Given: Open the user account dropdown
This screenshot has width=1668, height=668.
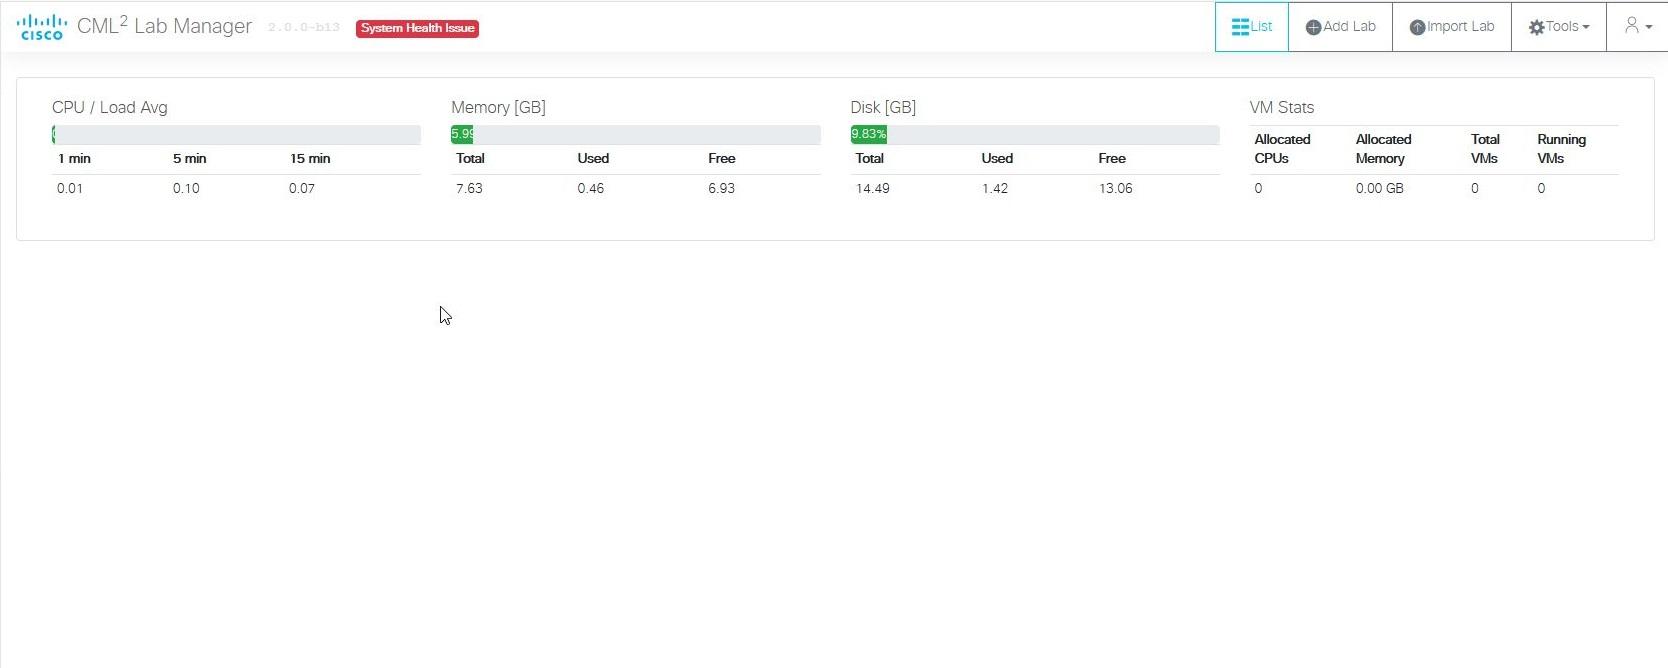Looking at the screenshot, I should coord(1637,27).
